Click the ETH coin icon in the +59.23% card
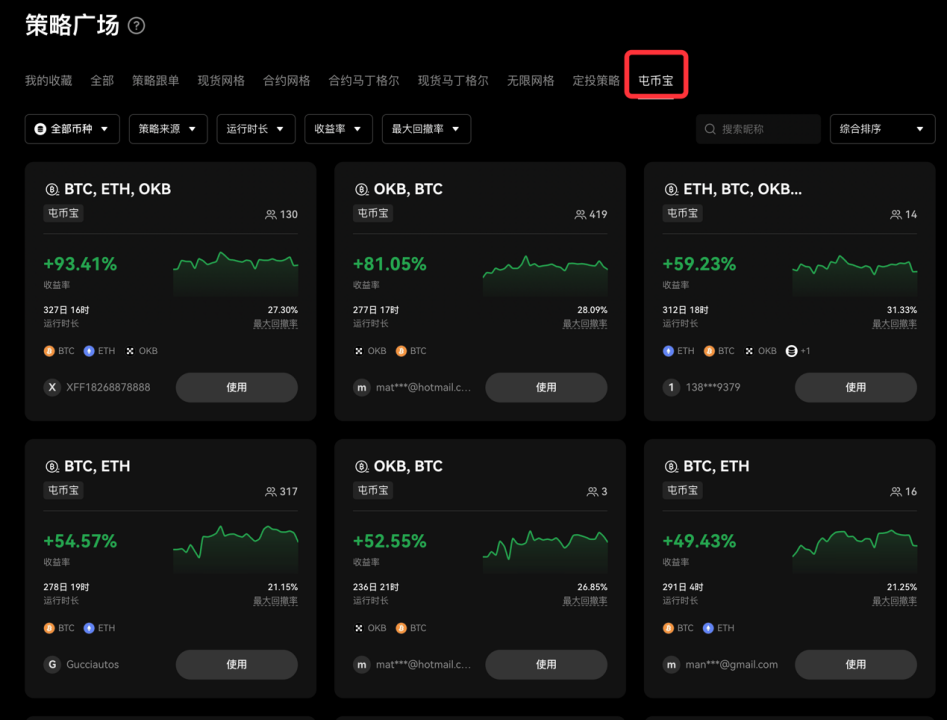The height and width of the screenshot is (720, 947). point(668,351)
